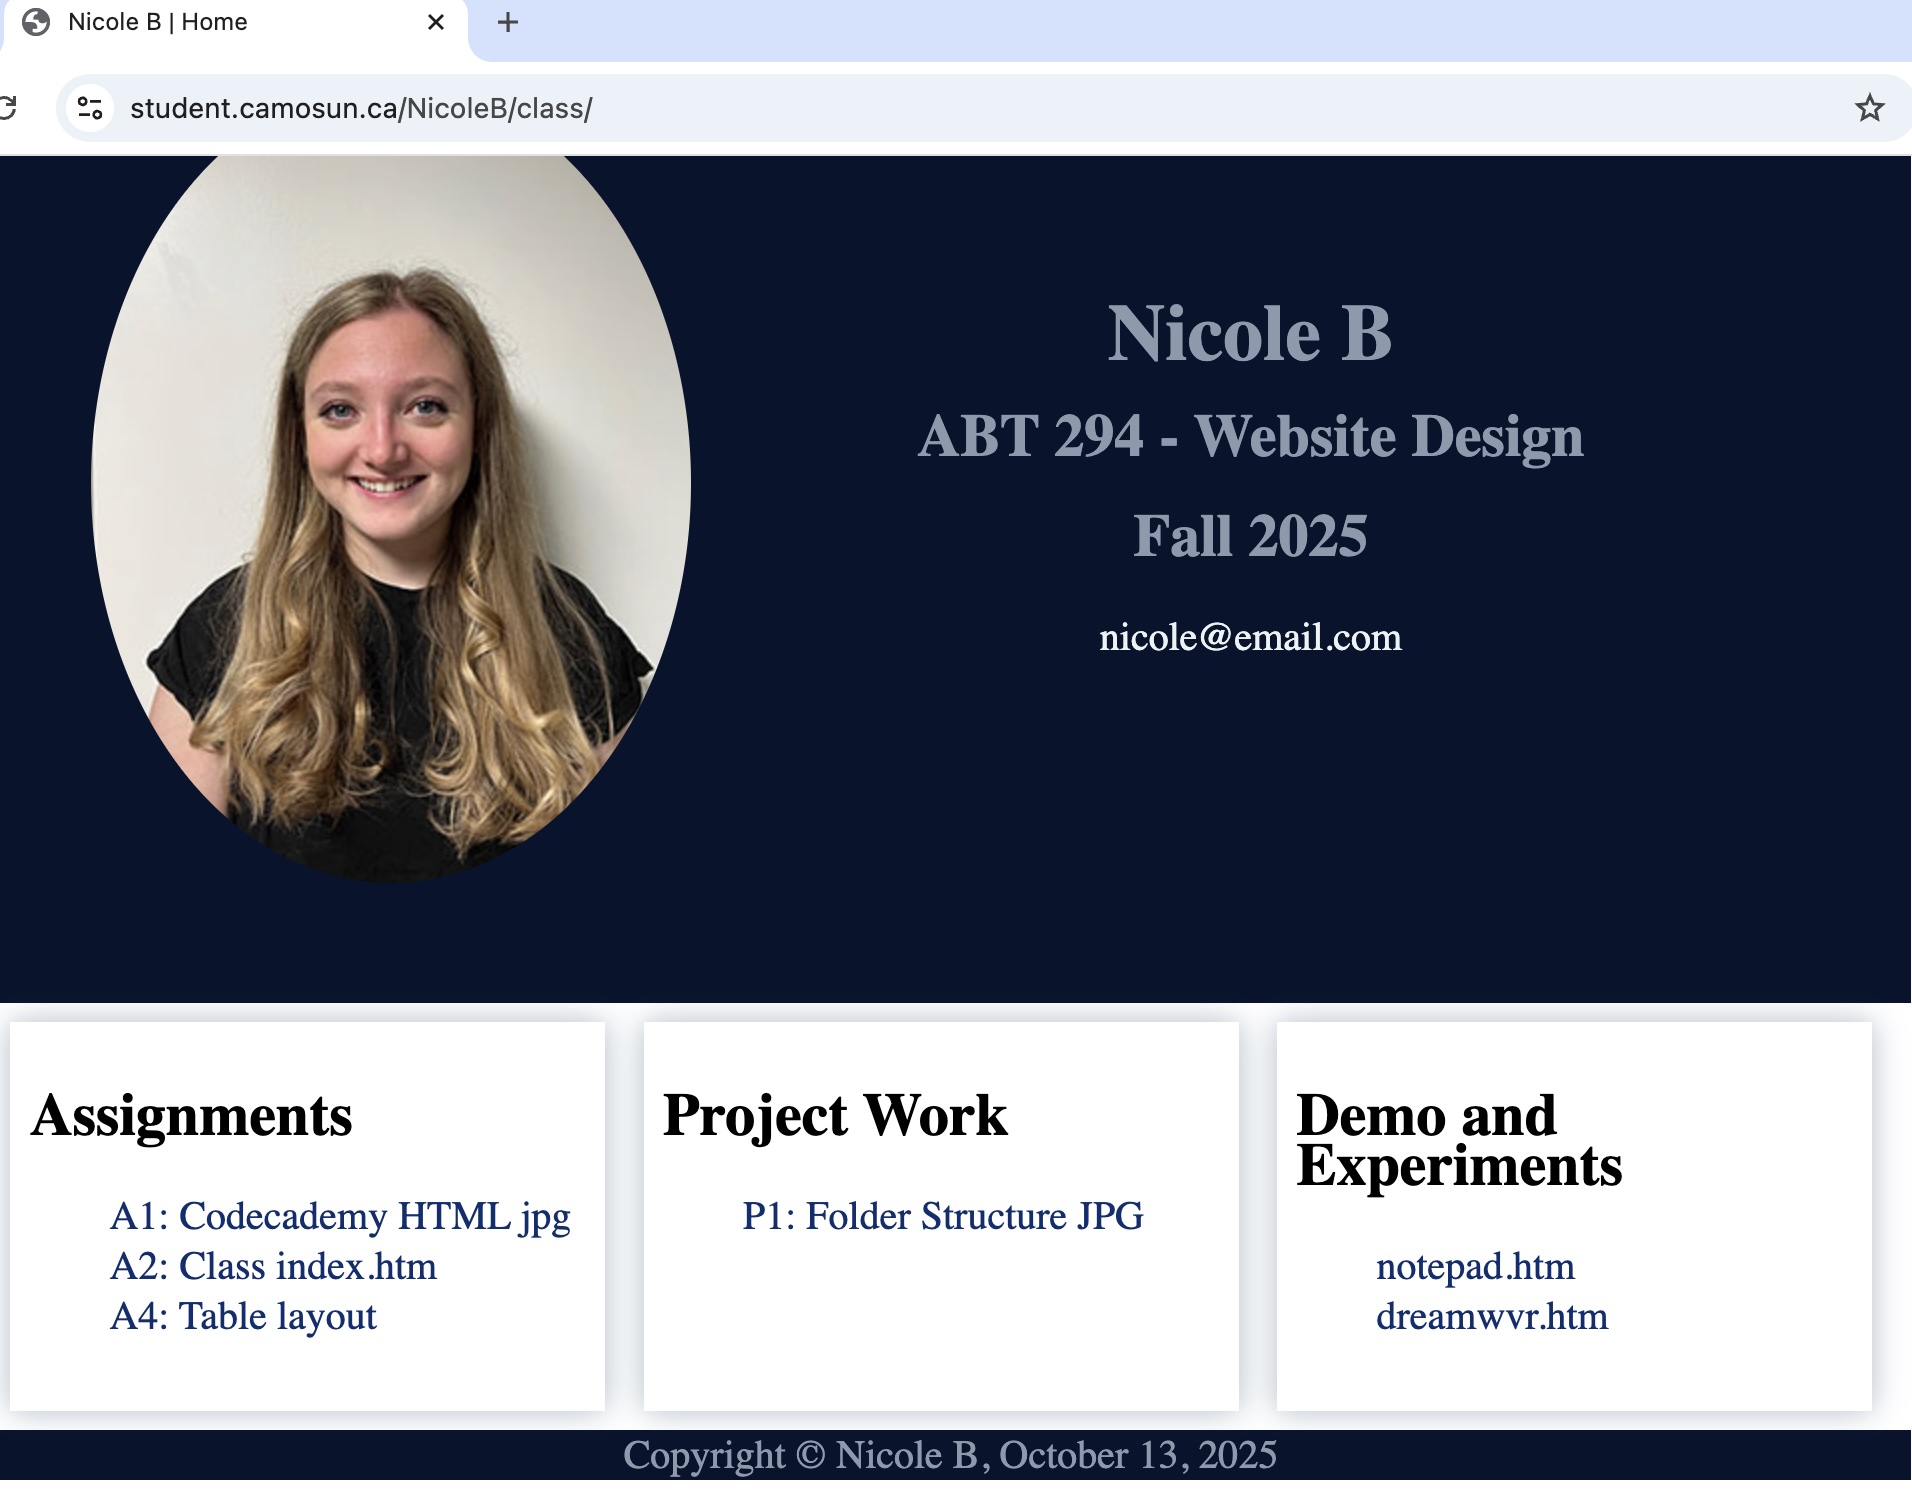Bookmark this page with the star icon
1912x1490 pixels.
pyautogui.click(x=1868, y=108)
